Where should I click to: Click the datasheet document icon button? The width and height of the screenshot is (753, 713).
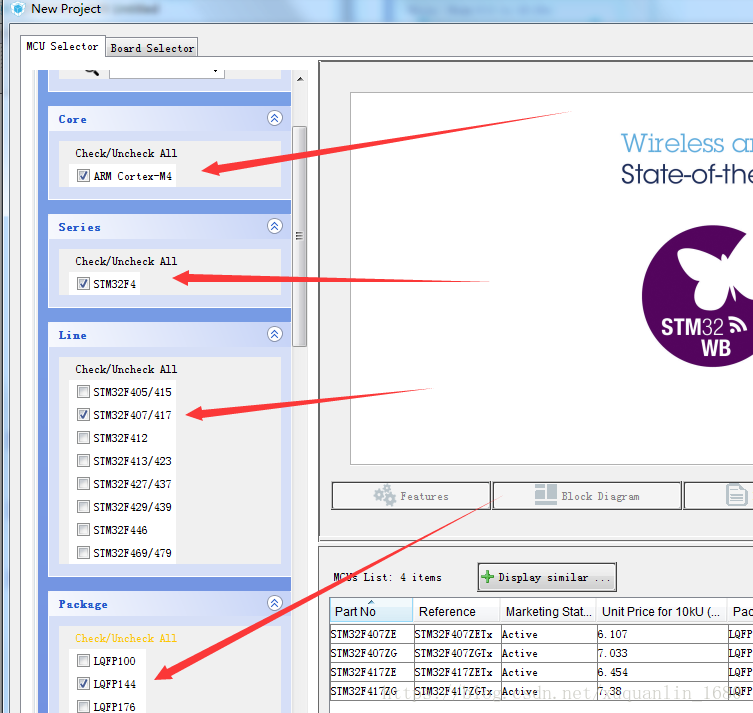tap(736, 495)
